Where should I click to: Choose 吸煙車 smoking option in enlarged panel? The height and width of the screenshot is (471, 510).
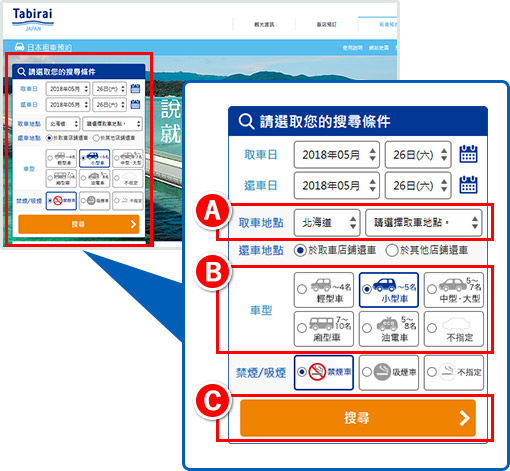pyautogui.click(x=389, y=372)
